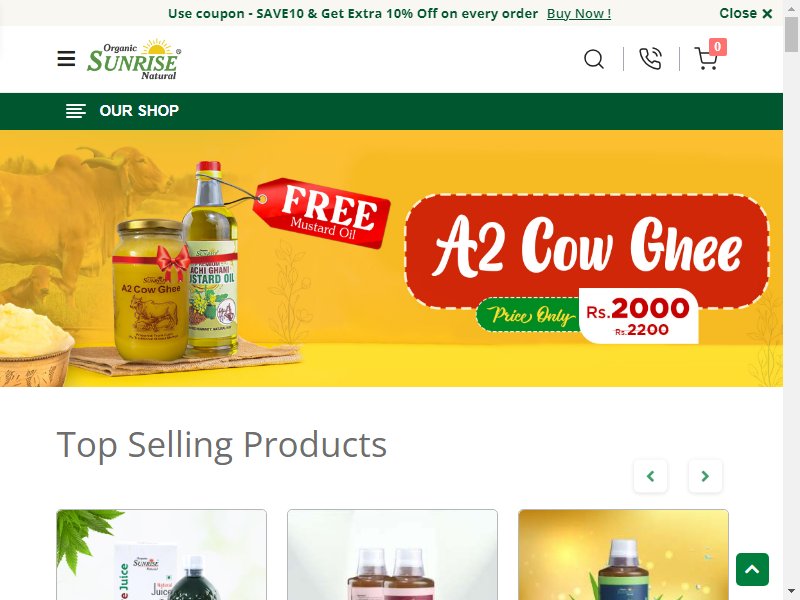Click the FREE Mustard Oil tag on banner
800x600 pixels.
click(322, 213)
